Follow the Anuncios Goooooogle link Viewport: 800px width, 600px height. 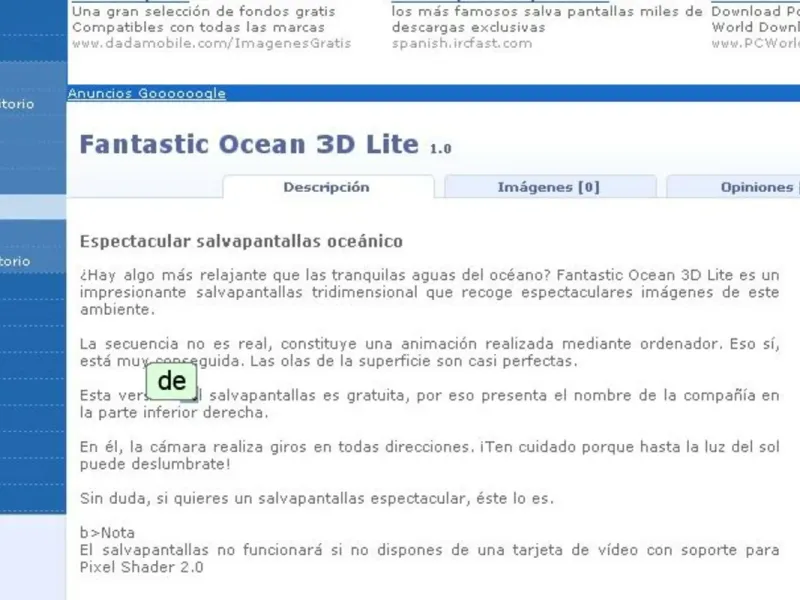point(146,93)
